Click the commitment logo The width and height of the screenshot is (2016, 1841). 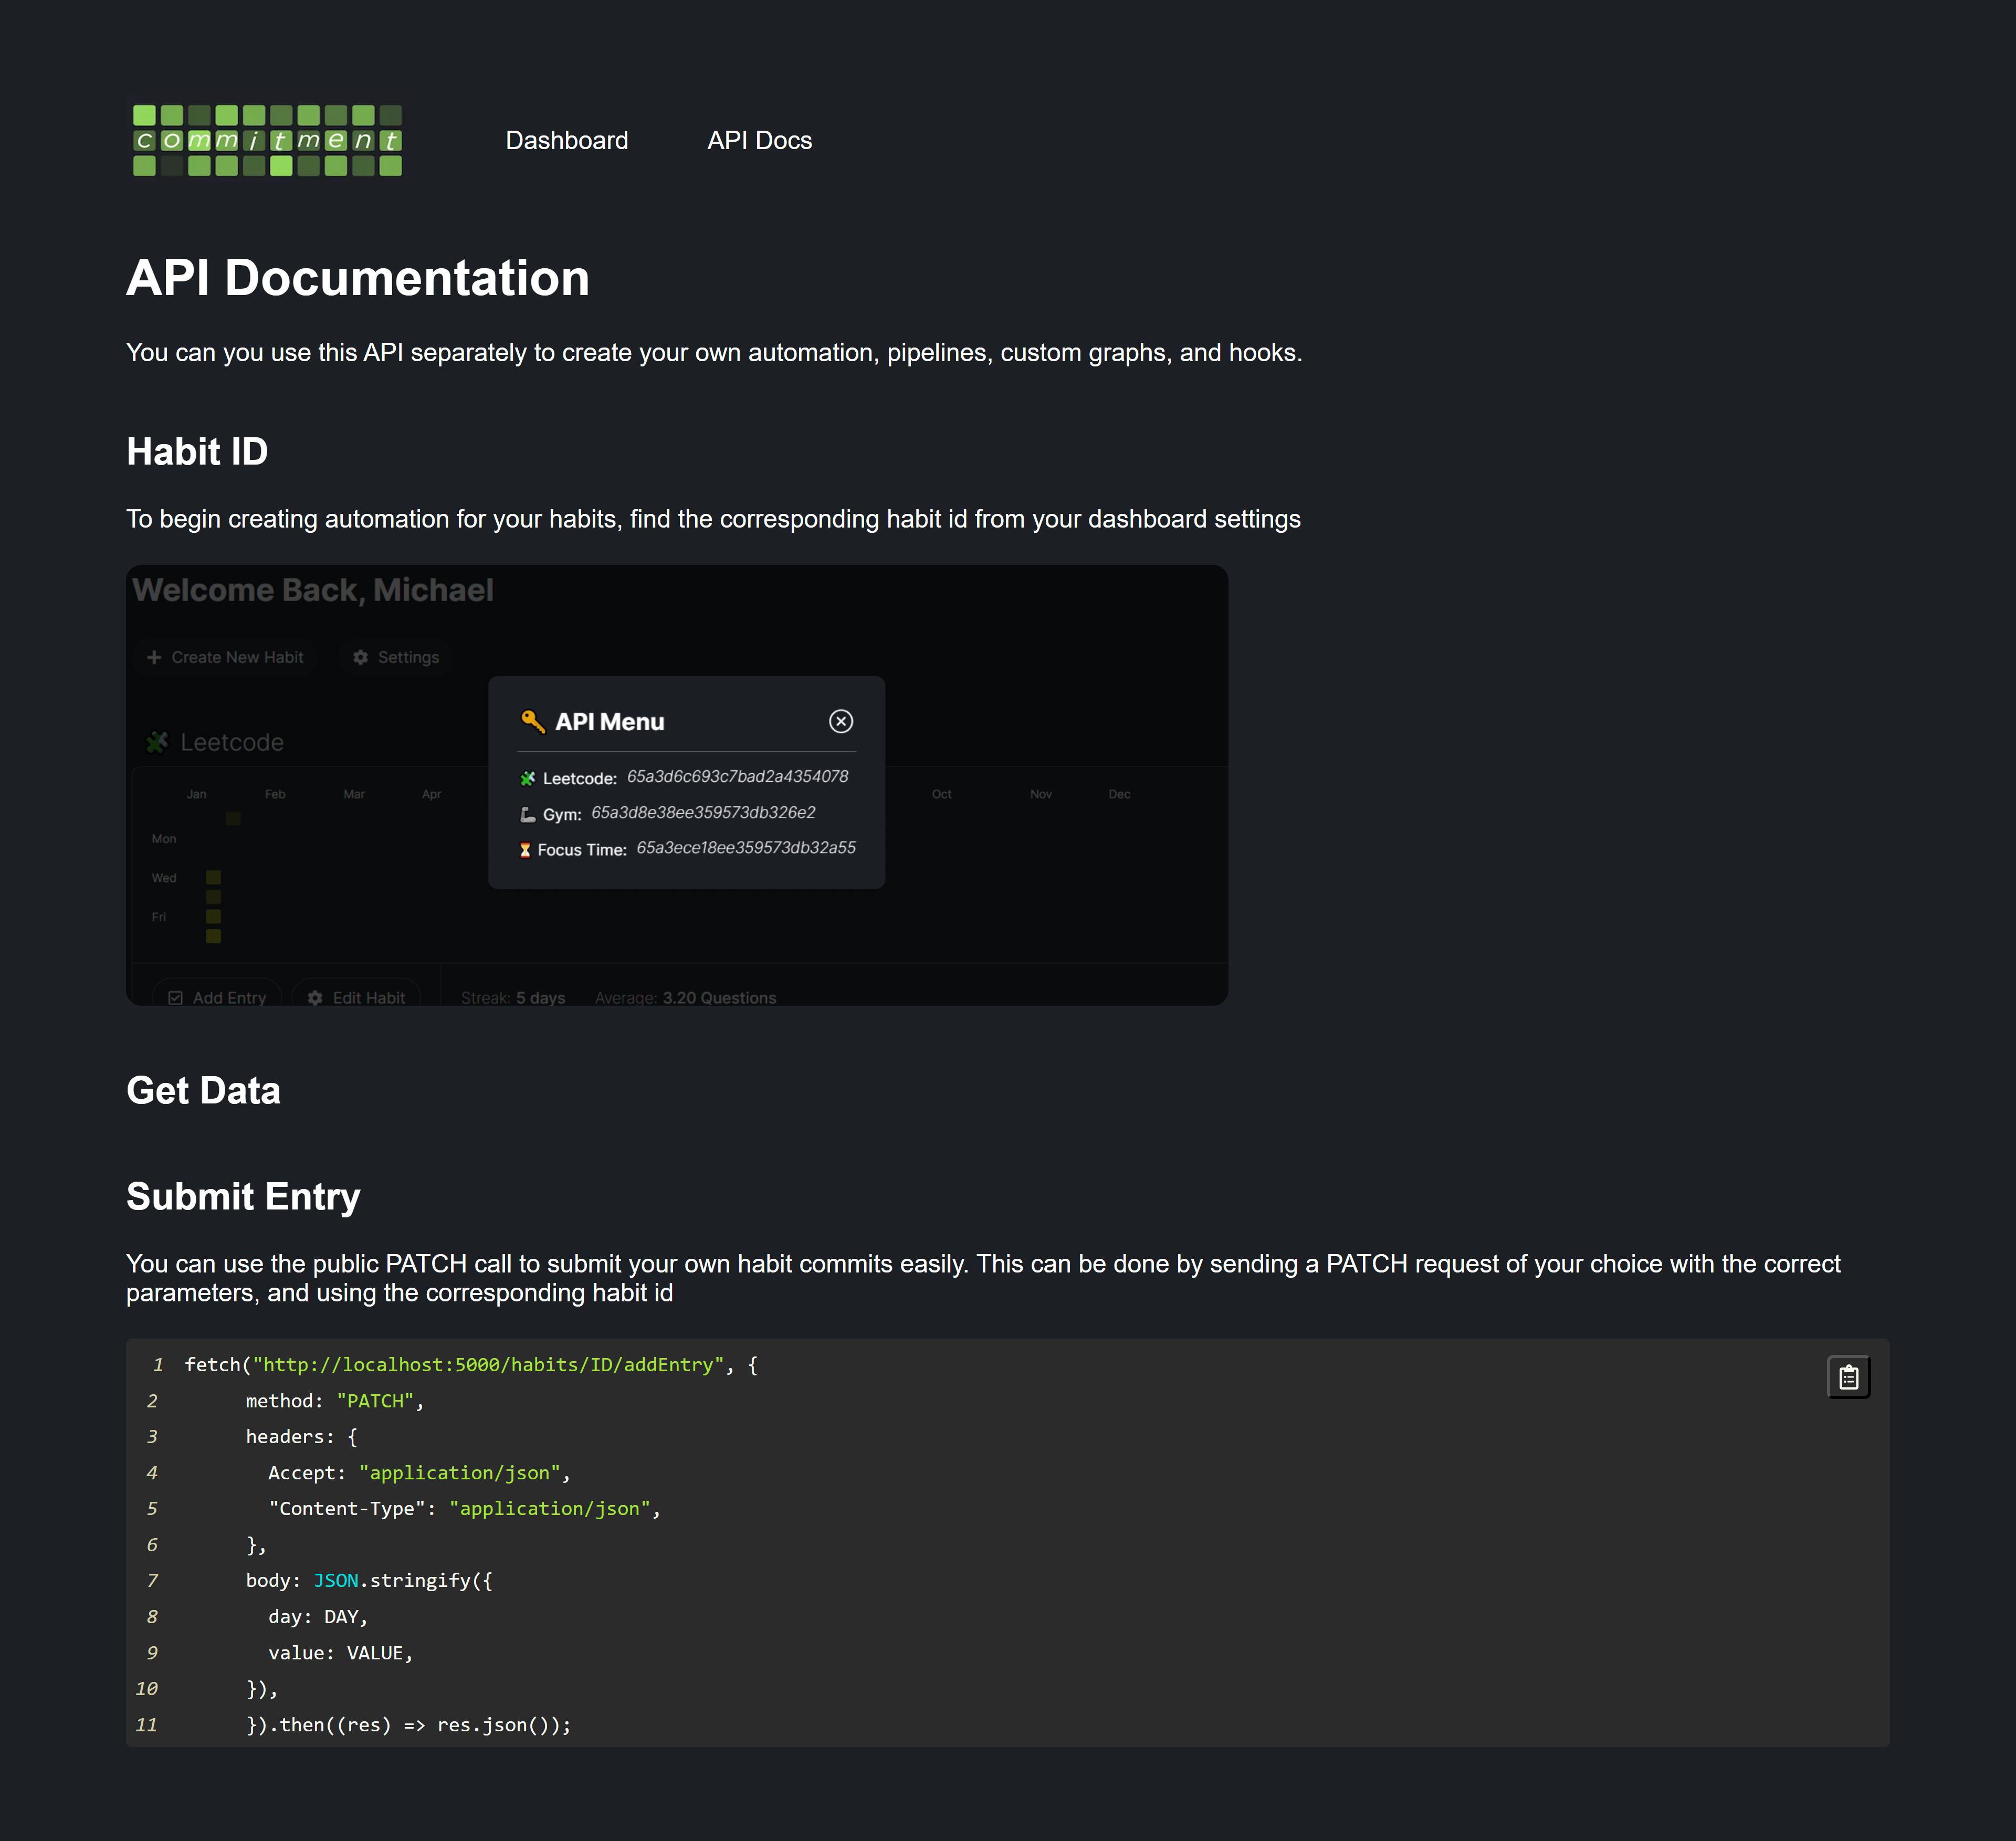click(267, 140)
